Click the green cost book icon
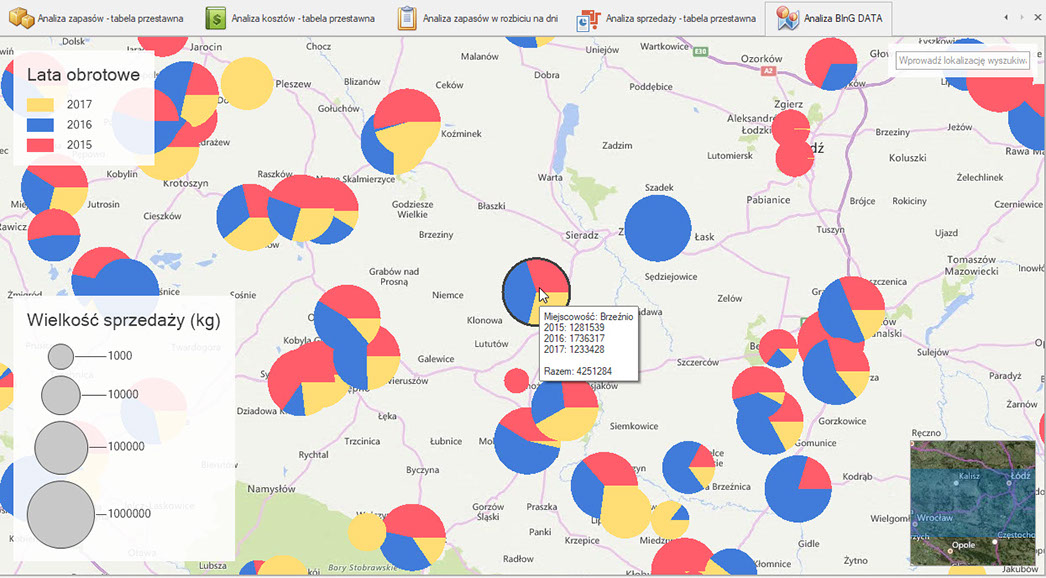 pos(215,18)
